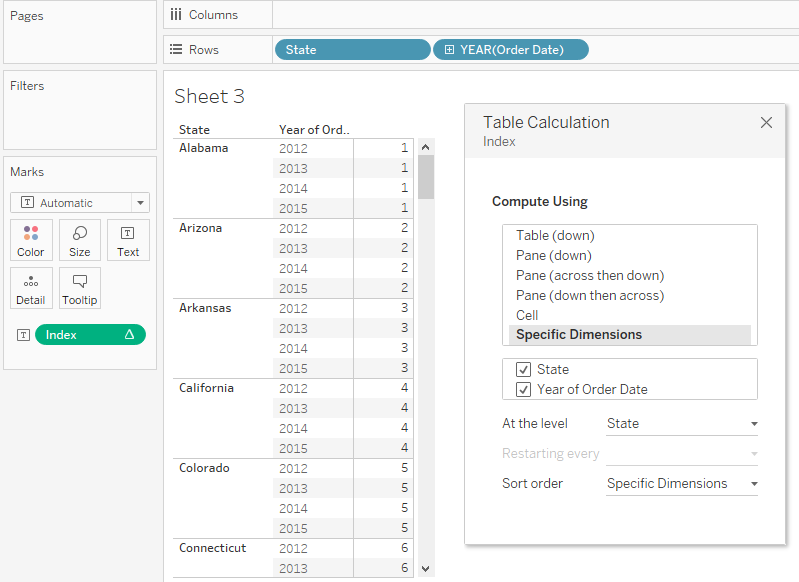Open the Text marks card
799x582 pixels.
coord(128,240)
